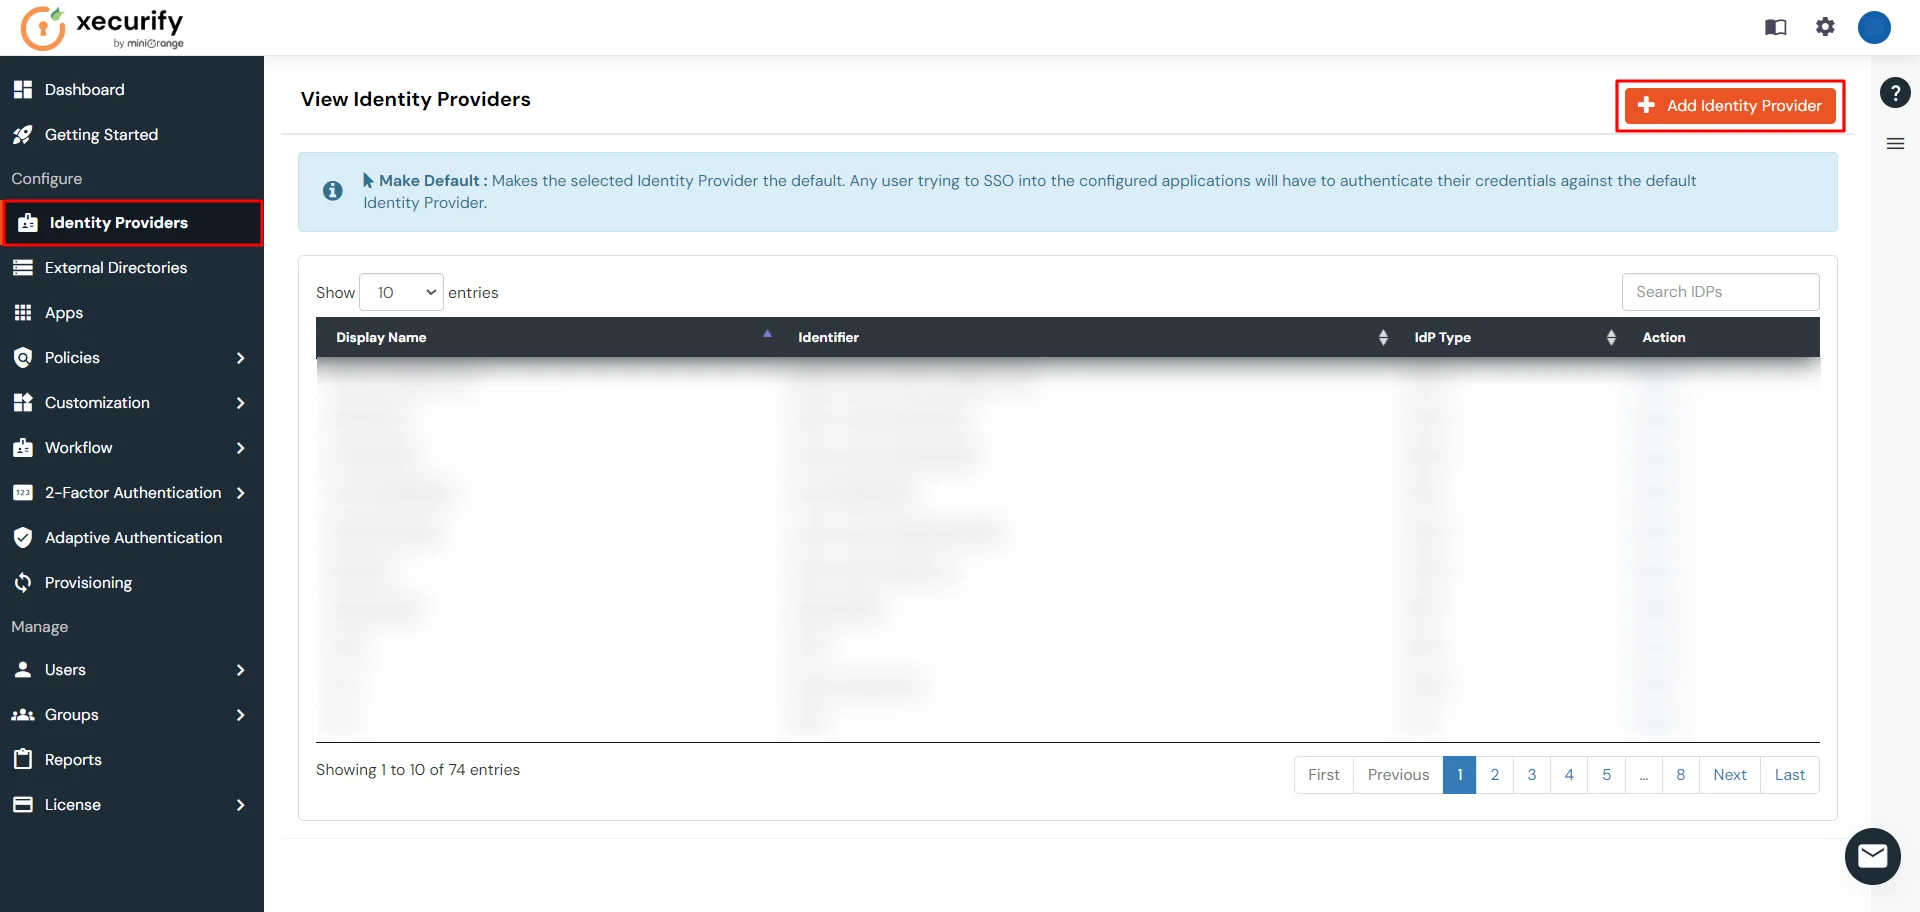The height and width of the screenshot is (912, 1920).
Task: Open the Dashboard from the sidebar
Action: (84, 89)
